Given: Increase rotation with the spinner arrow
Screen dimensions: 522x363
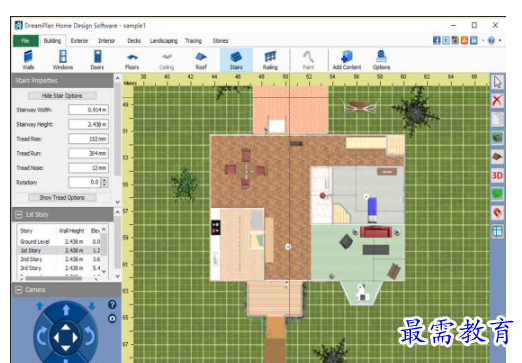Looking at the screenshot, I should coord(105,180).
